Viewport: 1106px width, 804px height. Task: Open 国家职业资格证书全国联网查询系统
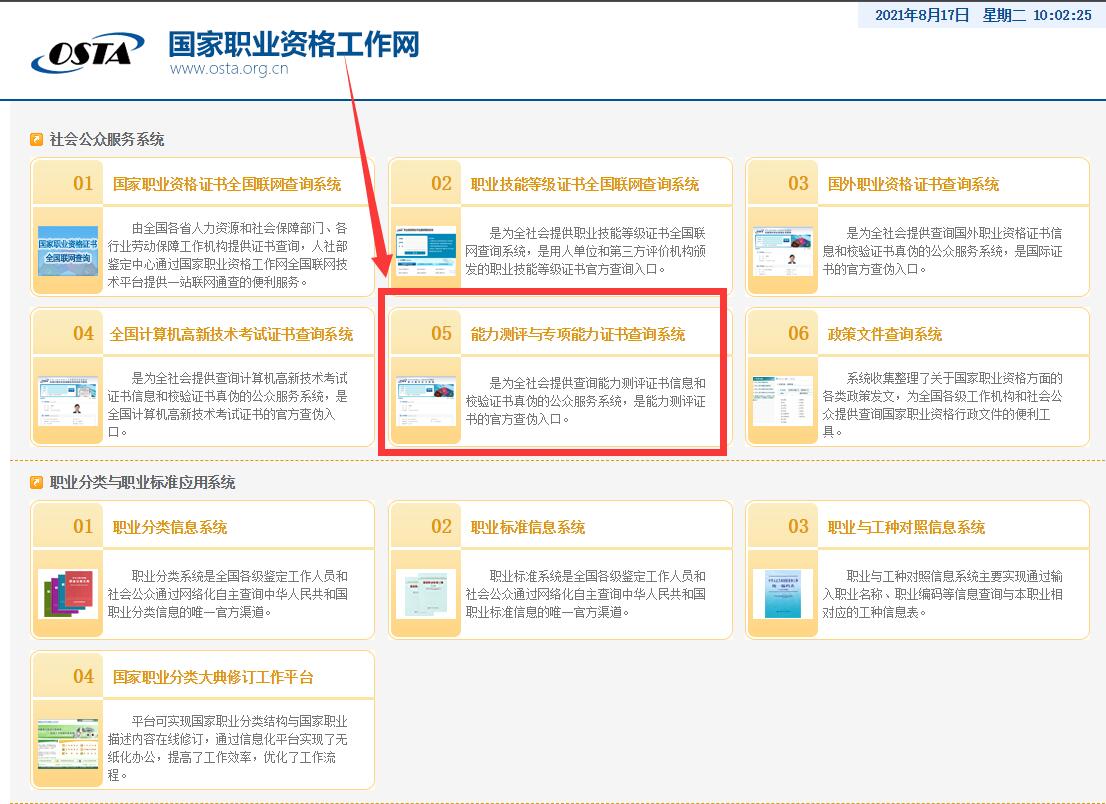coord(228,184)
